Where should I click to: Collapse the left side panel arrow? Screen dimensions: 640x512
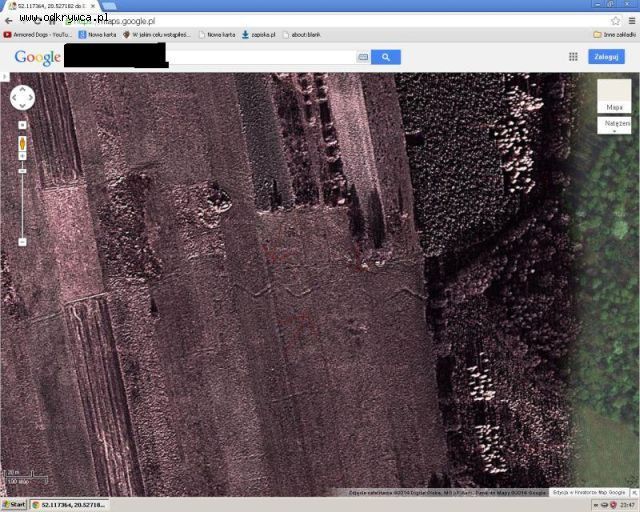pyautogui.click(x=4, y=76)
